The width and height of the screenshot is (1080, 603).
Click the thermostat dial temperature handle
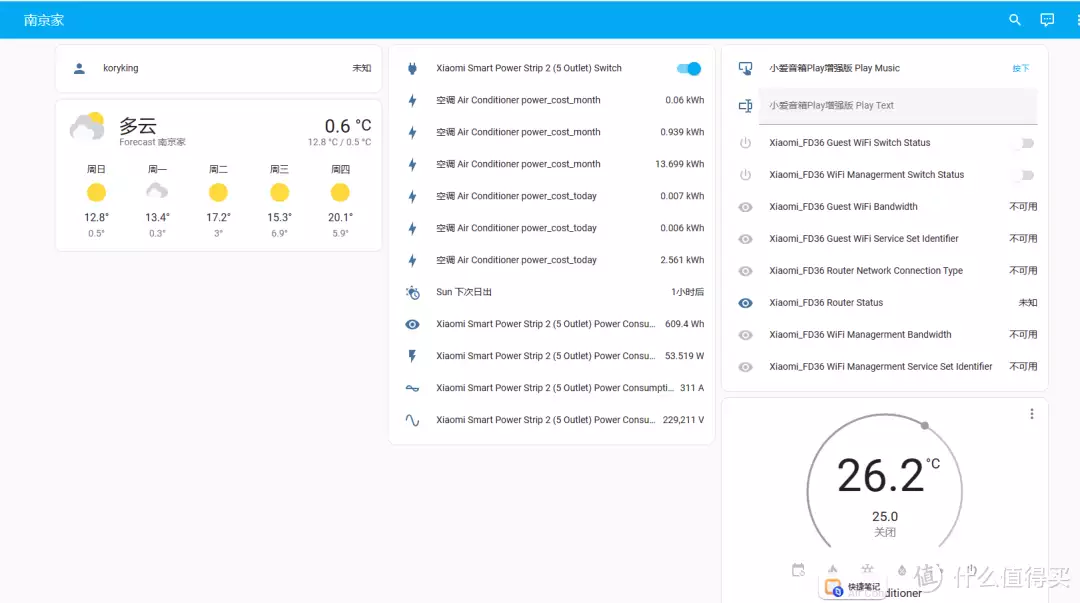coord(924,426)
